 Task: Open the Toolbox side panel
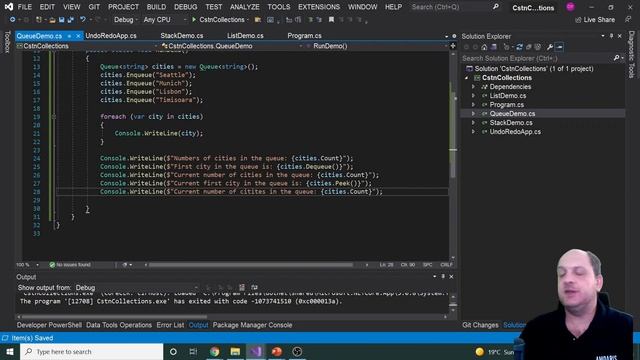pyautogui.click(x=7, y=42)
